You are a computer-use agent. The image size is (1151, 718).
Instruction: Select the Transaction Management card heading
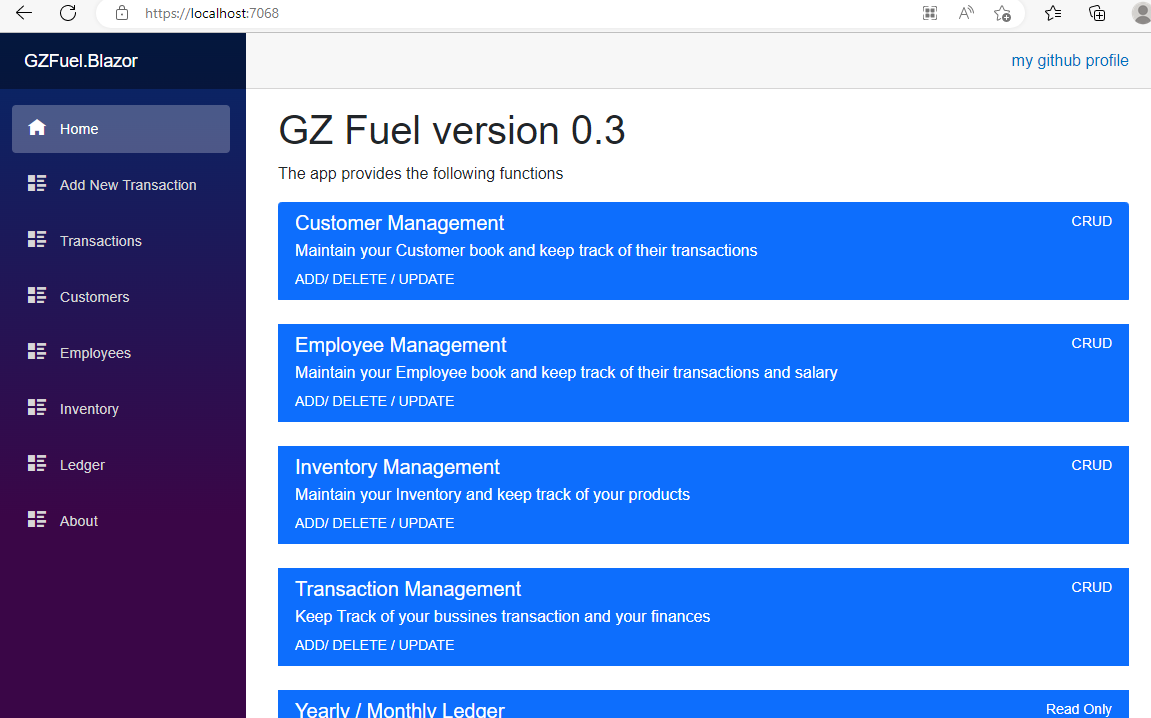[x=408, y=589]
